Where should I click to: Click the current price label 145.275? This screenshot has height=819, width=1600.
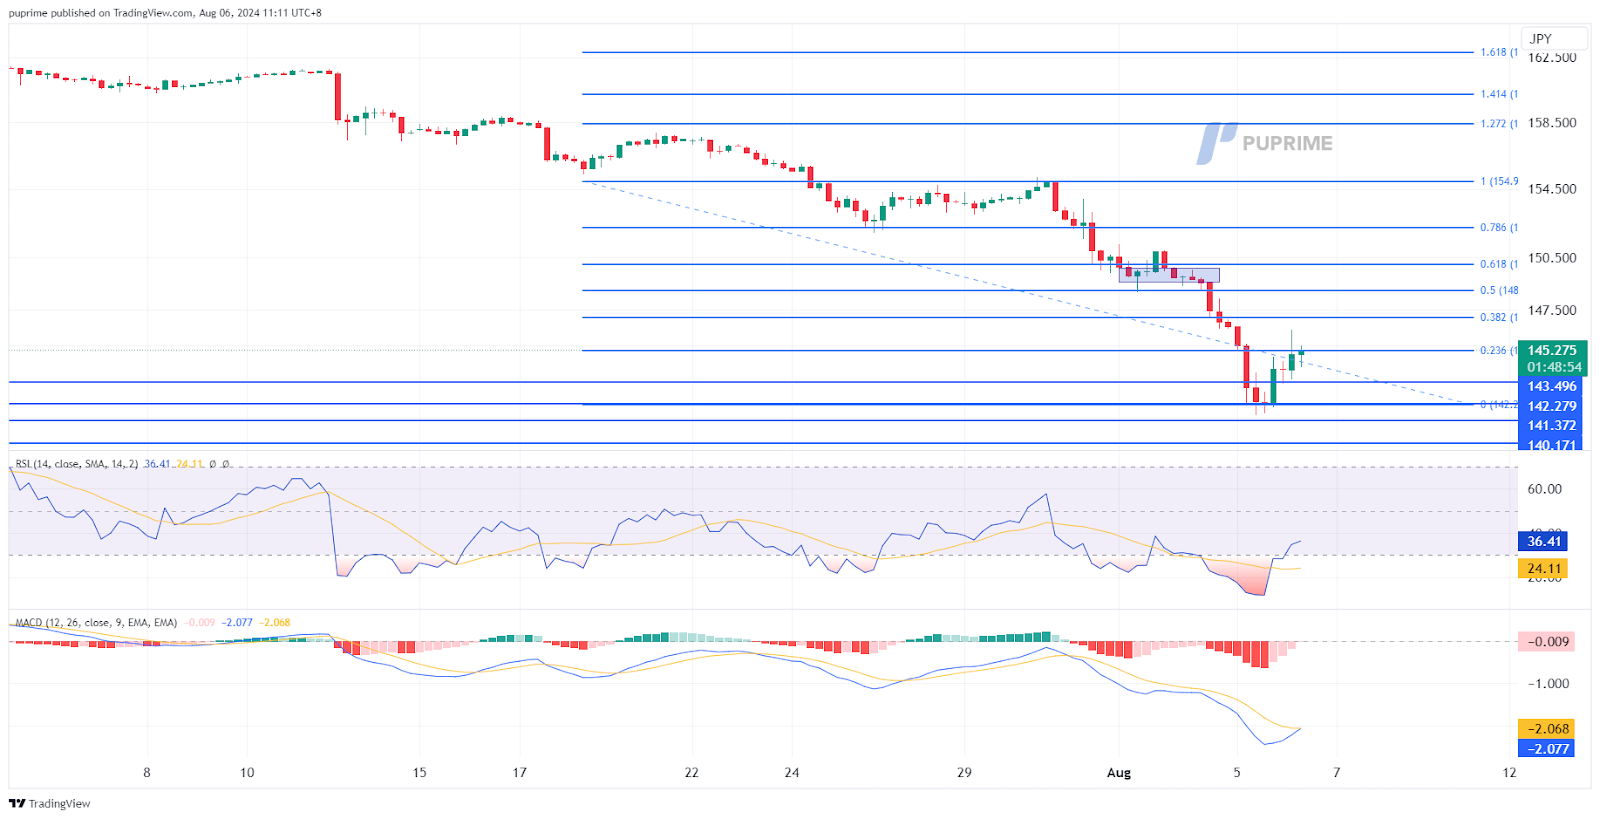pos(1552,350)
